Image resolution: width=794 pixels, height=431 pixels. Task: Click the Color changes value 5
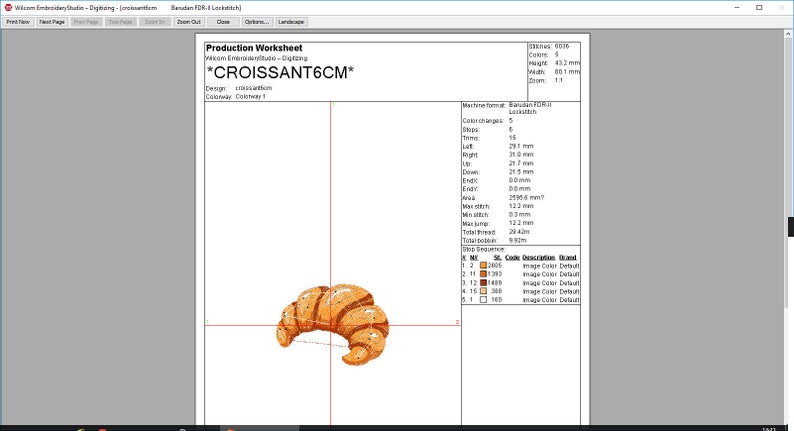click(511, 121)
